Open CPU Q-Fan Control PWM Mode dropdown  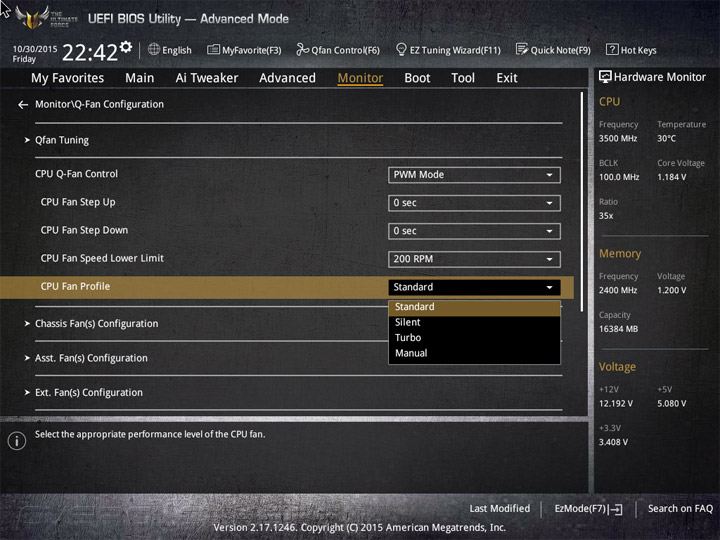[x=474, y=175]
